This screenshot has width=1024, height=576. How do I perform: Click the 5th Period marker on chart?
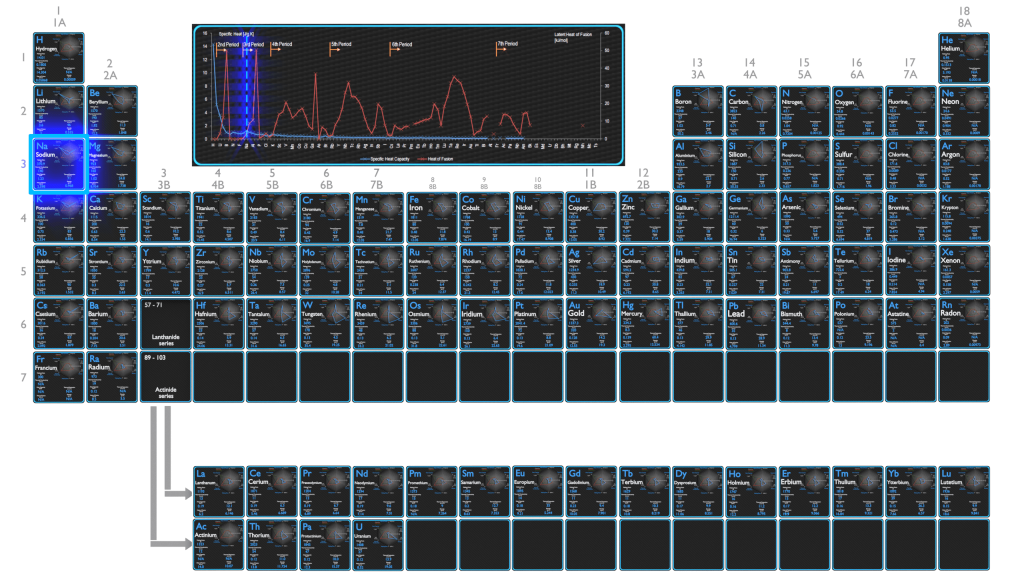coord(341,45)
